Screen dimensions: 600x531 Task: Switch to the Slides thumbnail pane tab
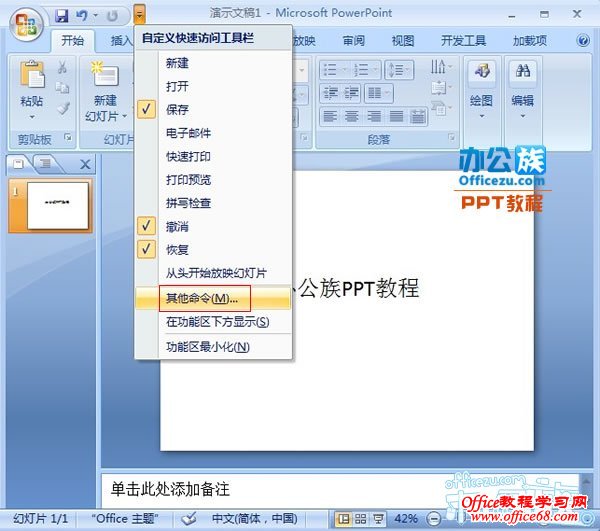18,164
